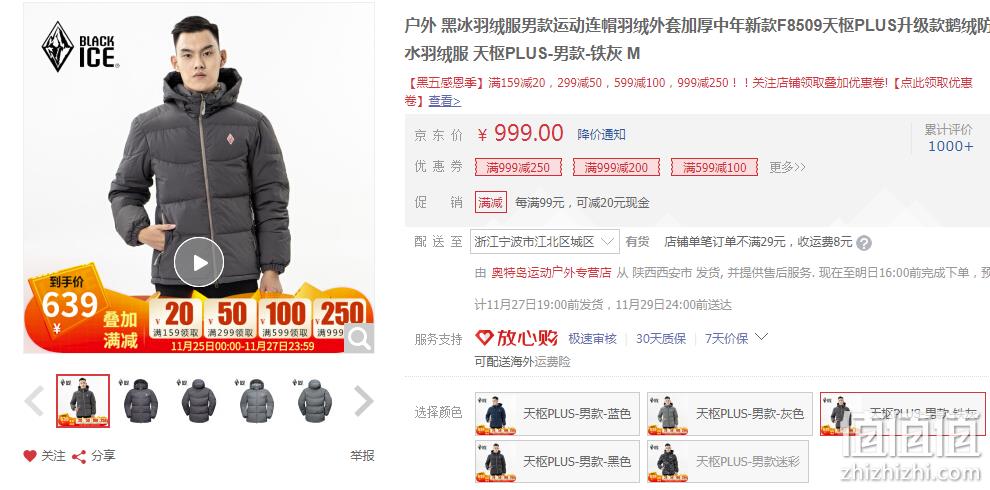Open the 奥特岛运动户外专营店 store link
Screen dimensions: 990x490
551,273
